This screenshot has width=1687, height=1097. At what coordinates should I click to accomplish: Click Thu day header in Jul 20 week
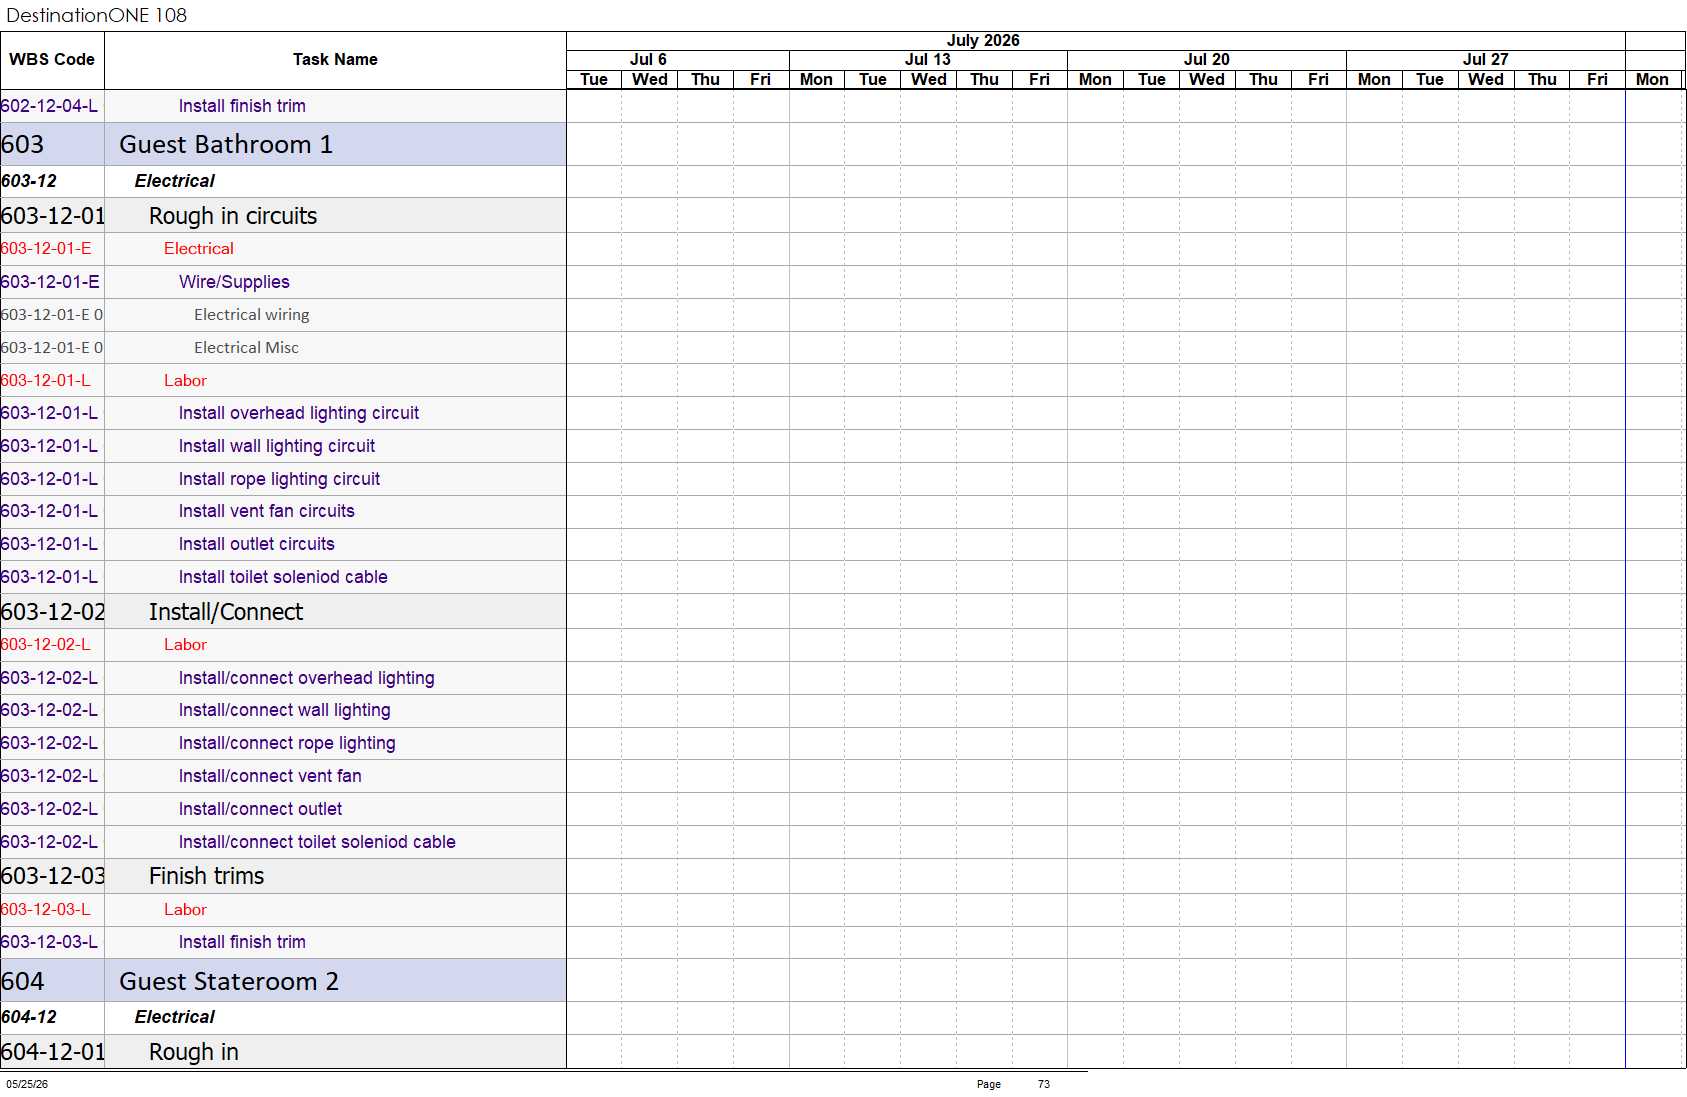coord(1263,79)
